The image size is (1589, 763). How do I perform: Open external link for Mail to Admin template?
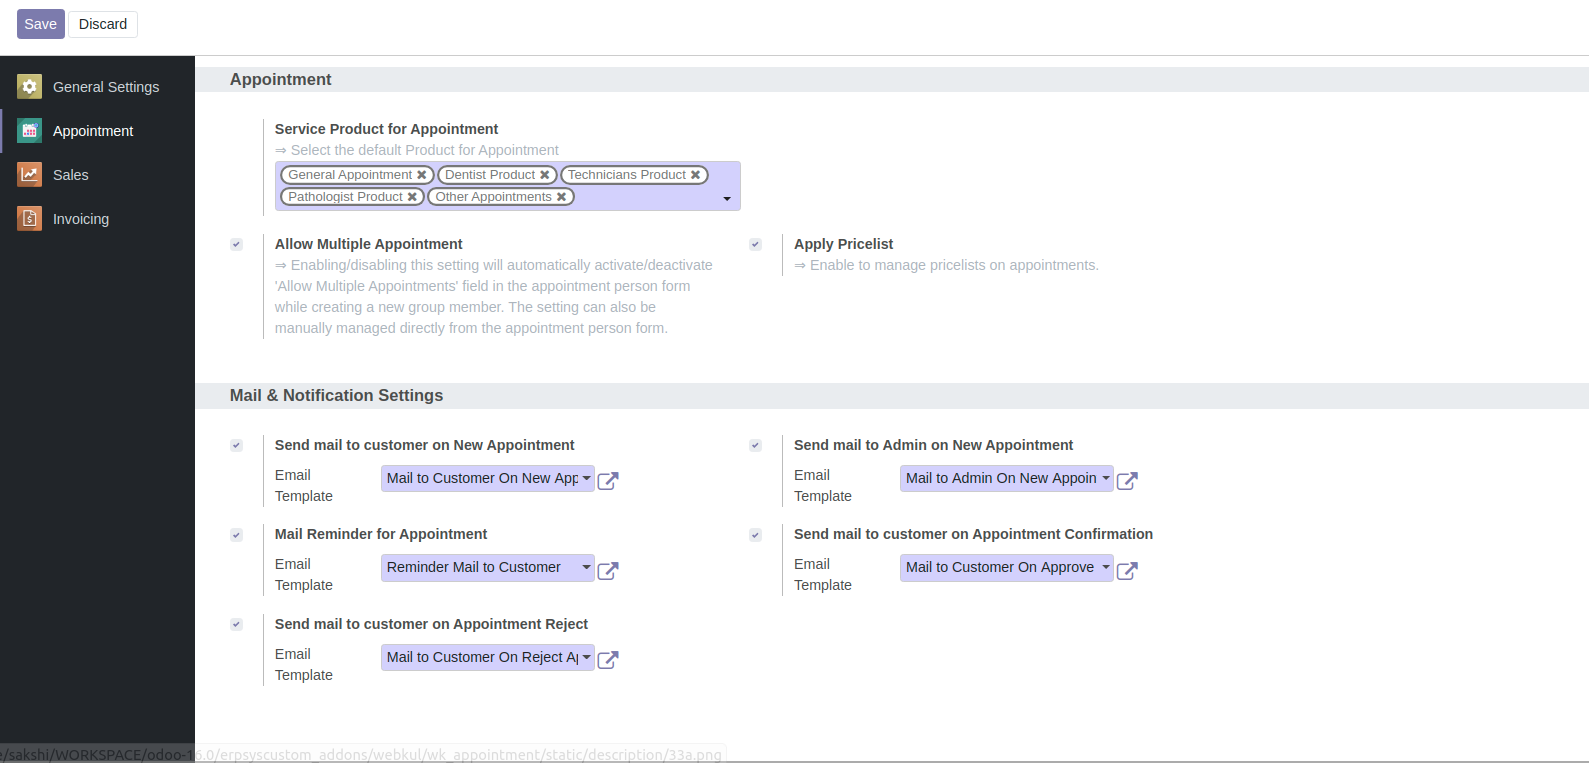coord(1127,480)
